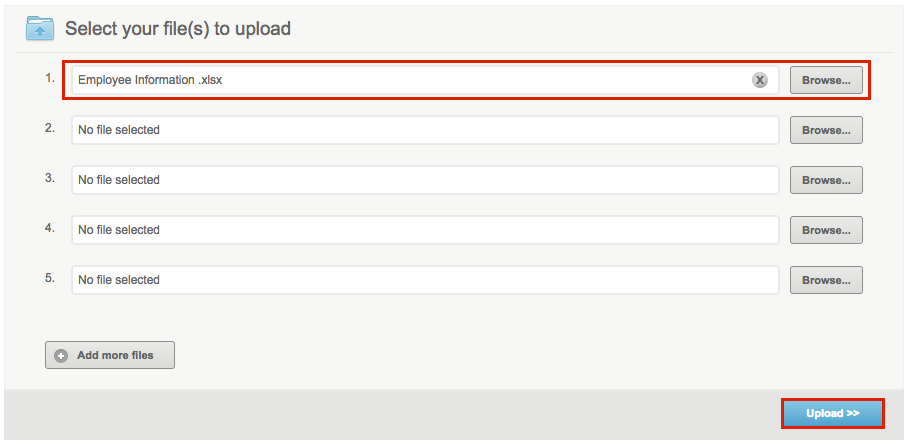Start the upload with Upload >> button
This screenshot has width=909, height=445.
(x=832, y=413)
